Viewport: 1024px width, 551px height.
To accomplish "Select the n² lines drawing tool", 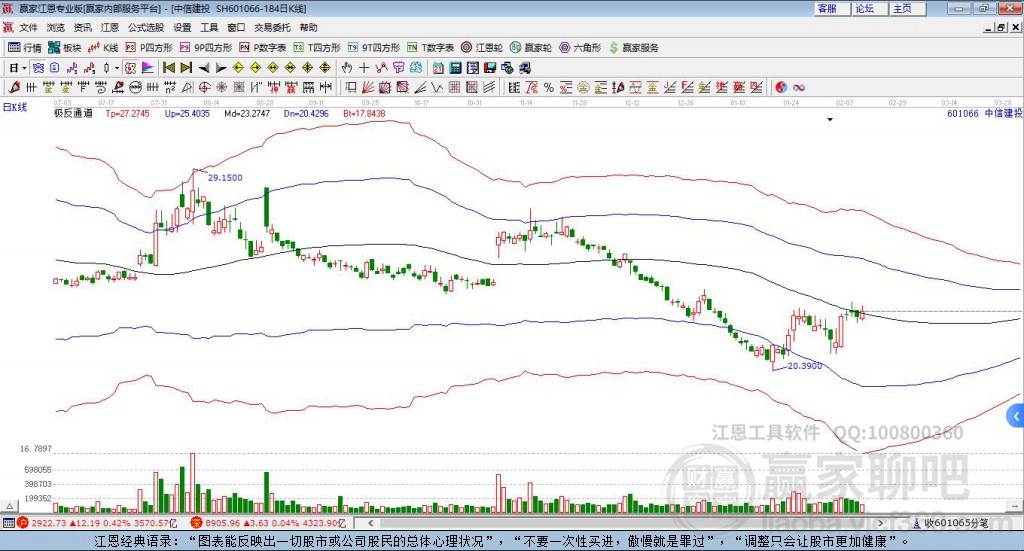I will pos(169,87).
